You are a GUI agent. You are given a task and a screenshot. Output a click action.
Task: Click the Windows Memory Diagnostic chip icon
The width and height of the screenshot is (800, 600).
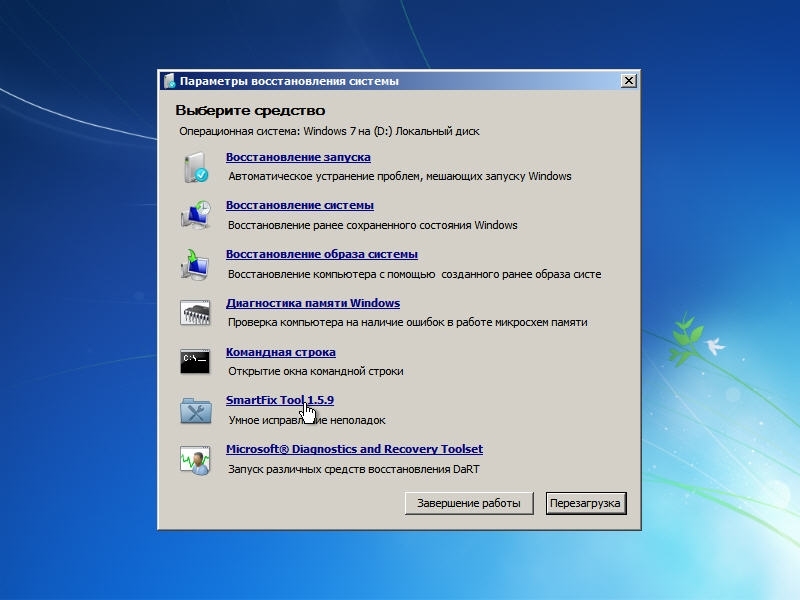tap(195, 313)
